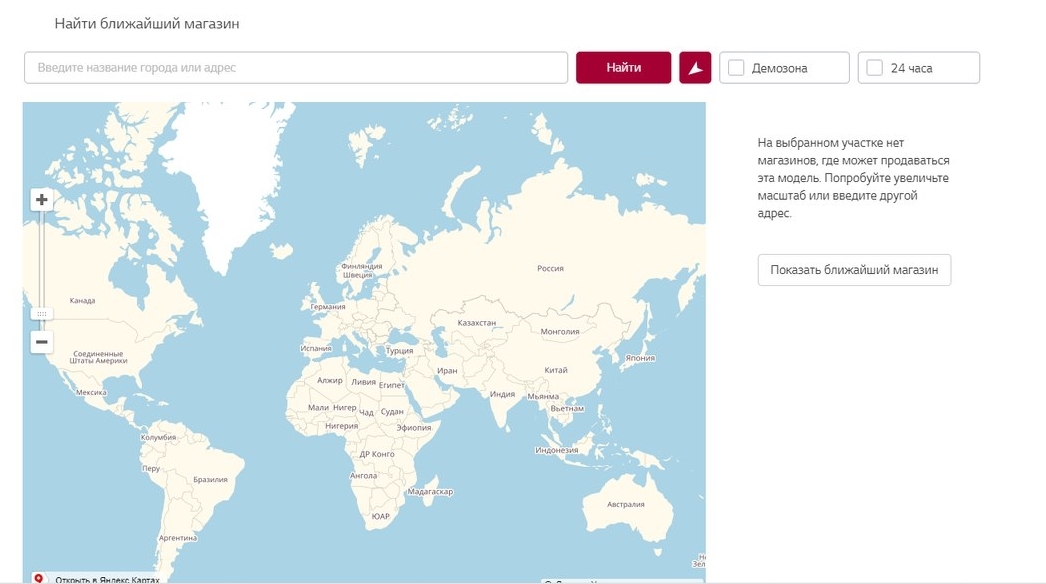Click the Перу label on the map

tap(151, 468)
